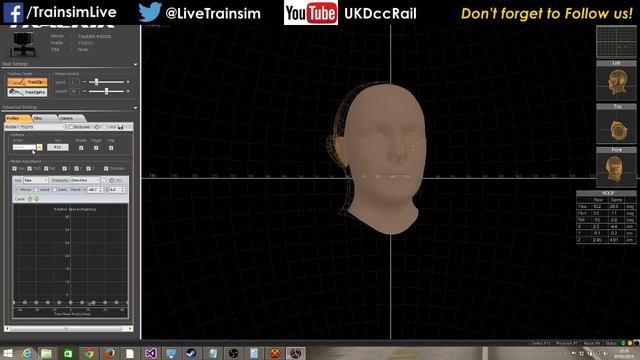This screenshot has height=360, width=640.
Task: Select the TrackClip tracking target button
Action: (27, 82)
